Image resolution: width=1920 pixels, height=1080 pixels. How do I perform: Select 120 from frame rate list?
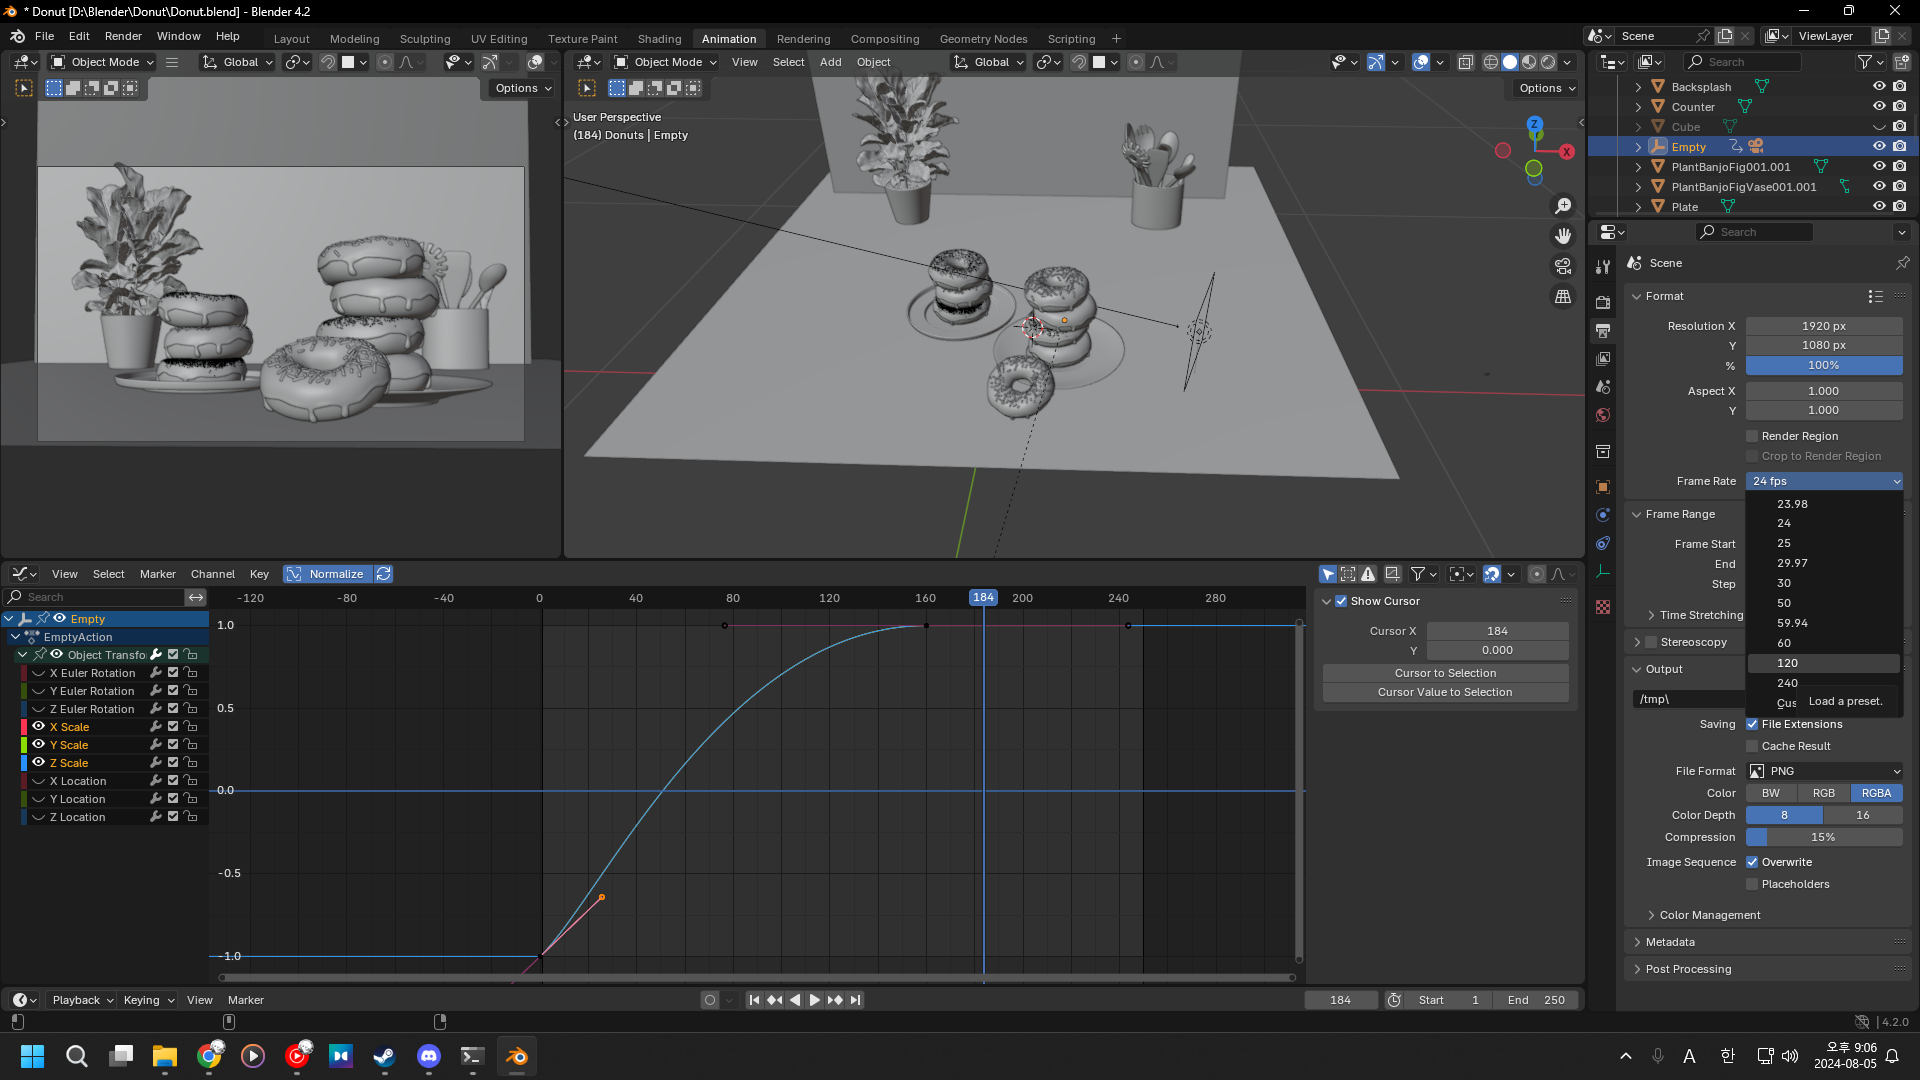click(1824, 663)
